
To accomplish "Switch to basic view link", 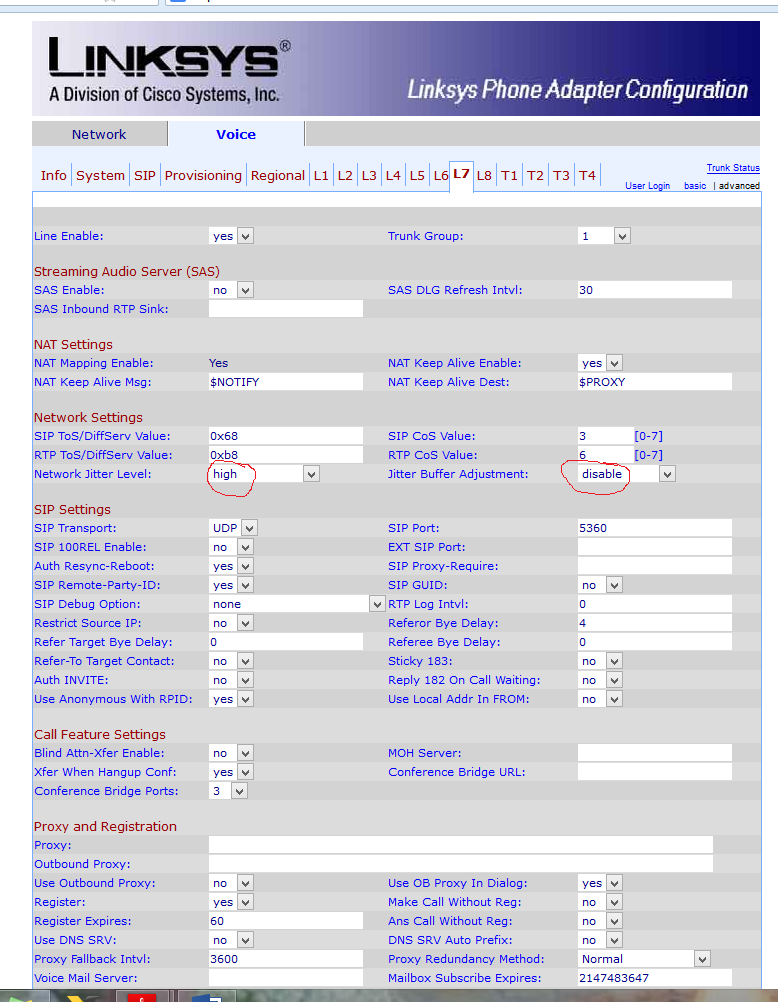I will 695,185.
